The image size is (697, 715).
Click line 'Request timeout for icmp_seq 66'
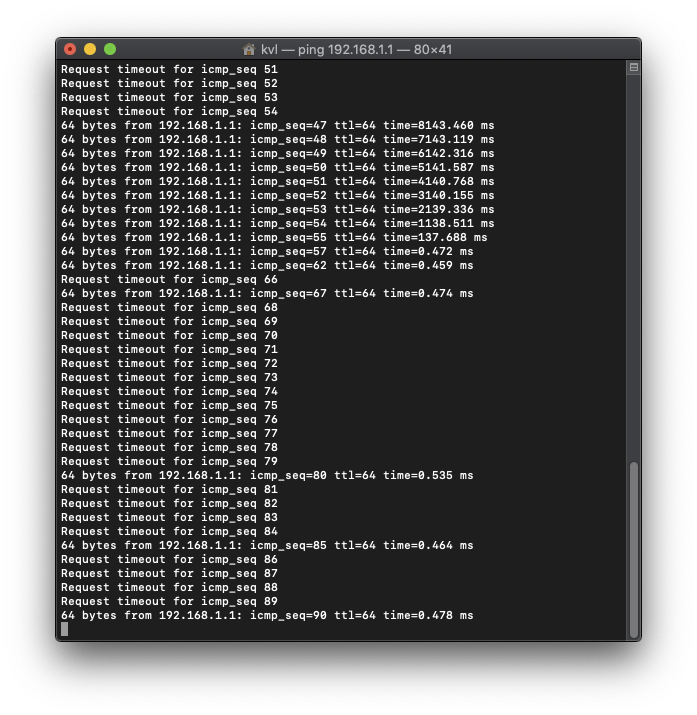pyautogui.click(x=169, y=280)
